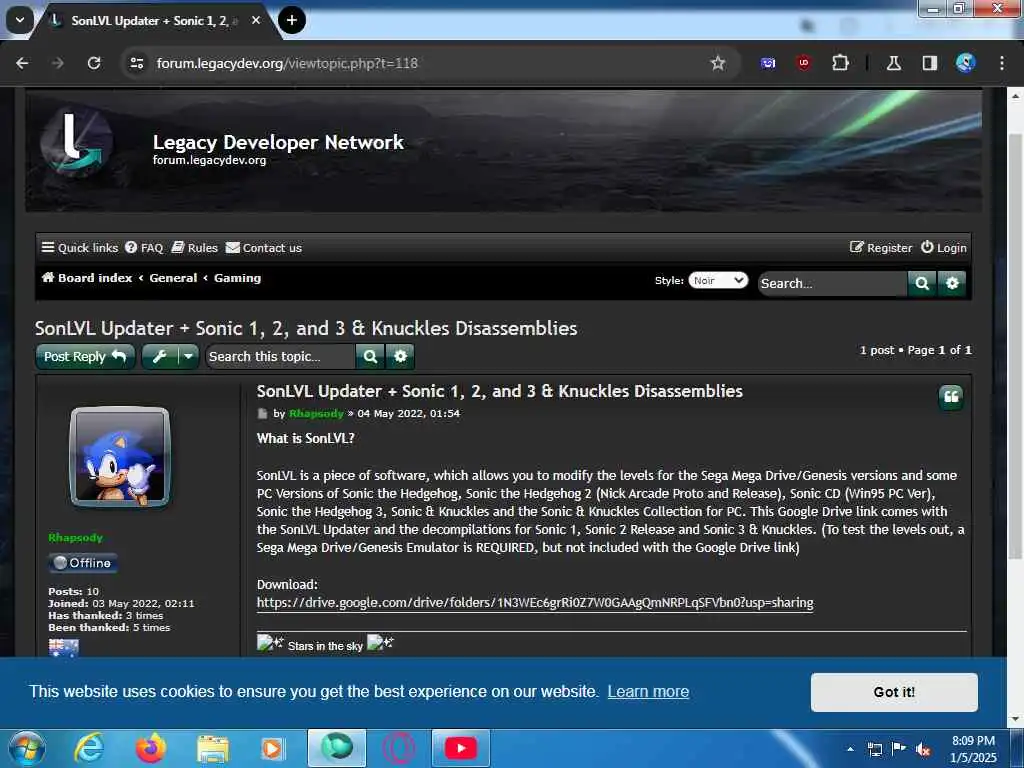Viewport: 1024px width, 768px height.
Task: Open Rhapsody username under the avatar
Action: coord(75,537)
